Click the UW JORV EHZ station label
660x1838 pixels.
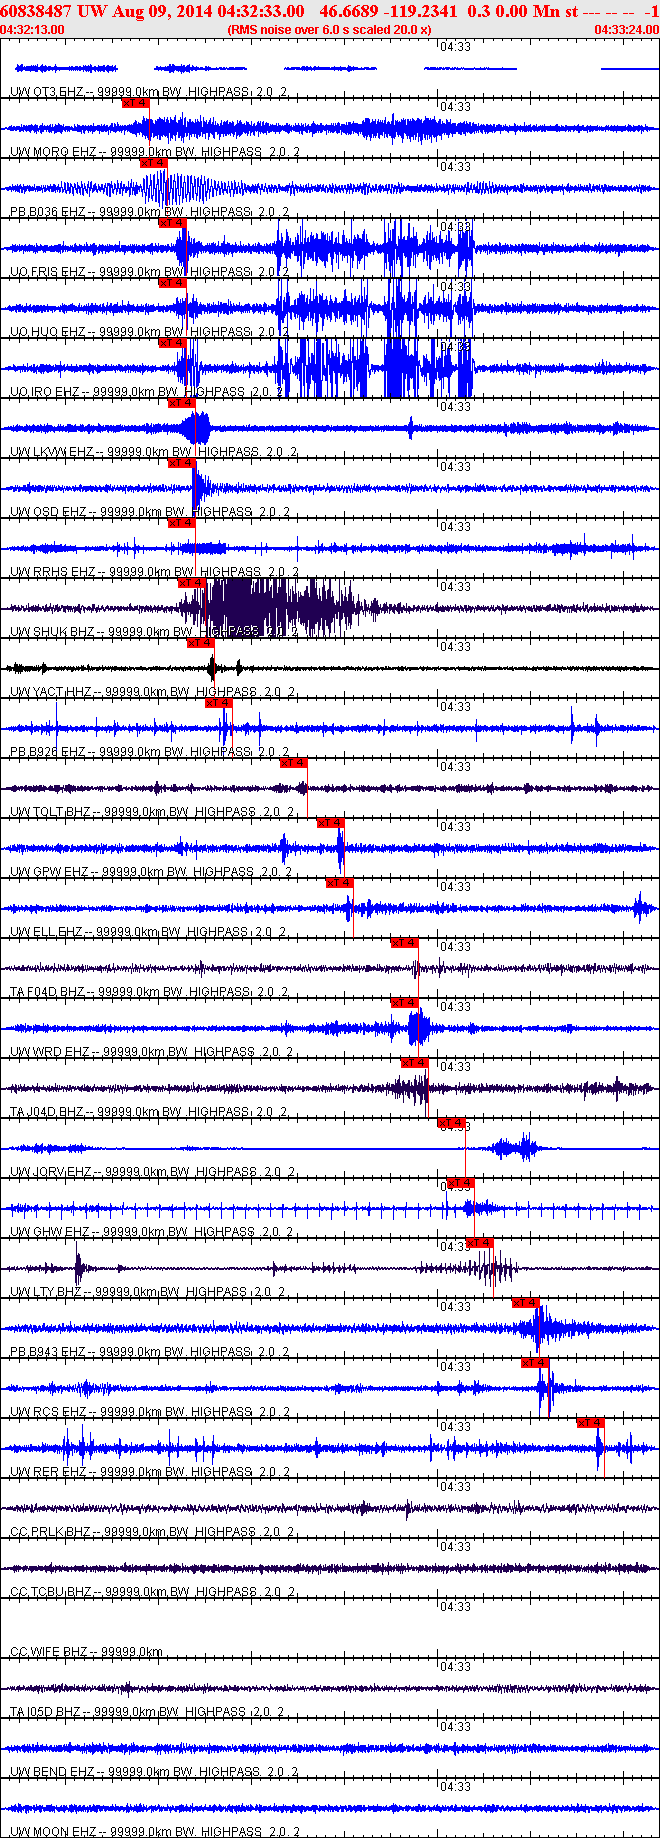tap(51, 1171)
